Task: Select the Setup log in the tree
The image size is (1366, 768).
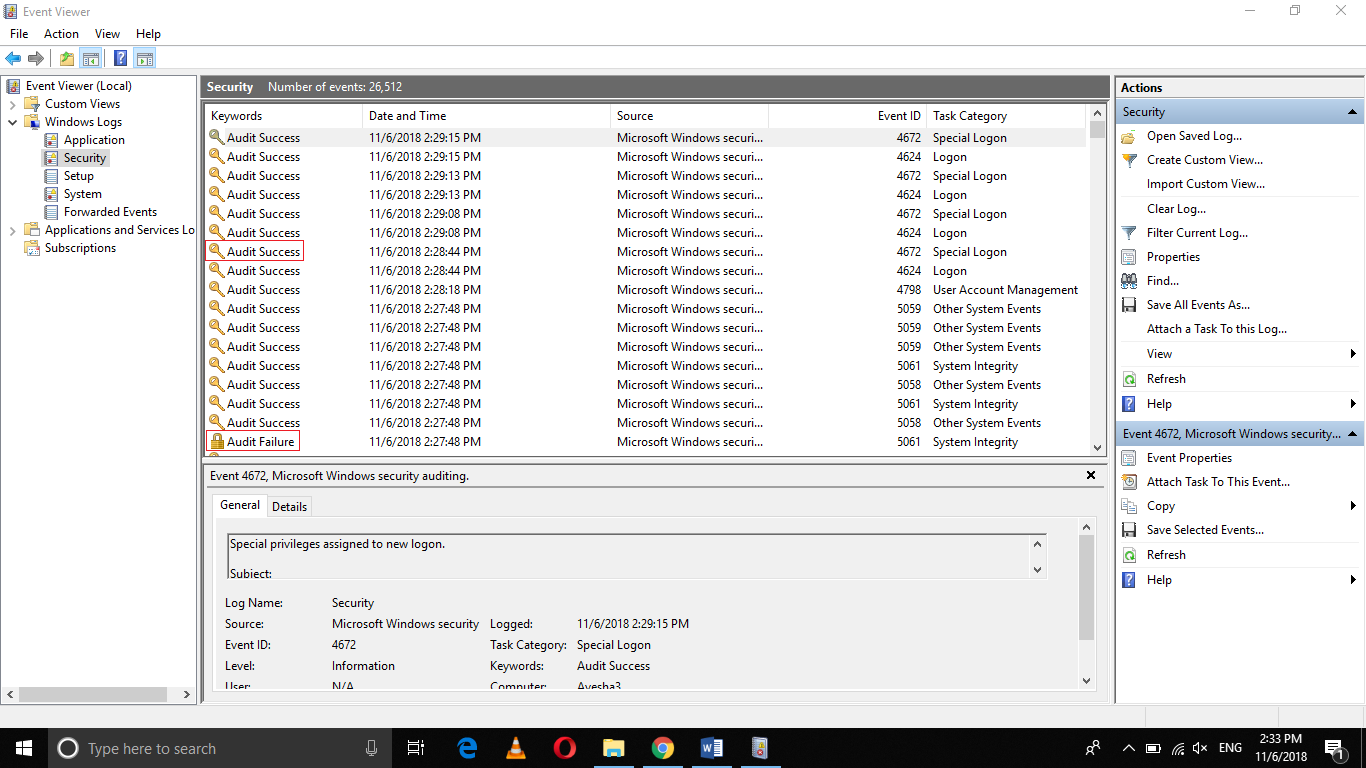Action: 79,176
